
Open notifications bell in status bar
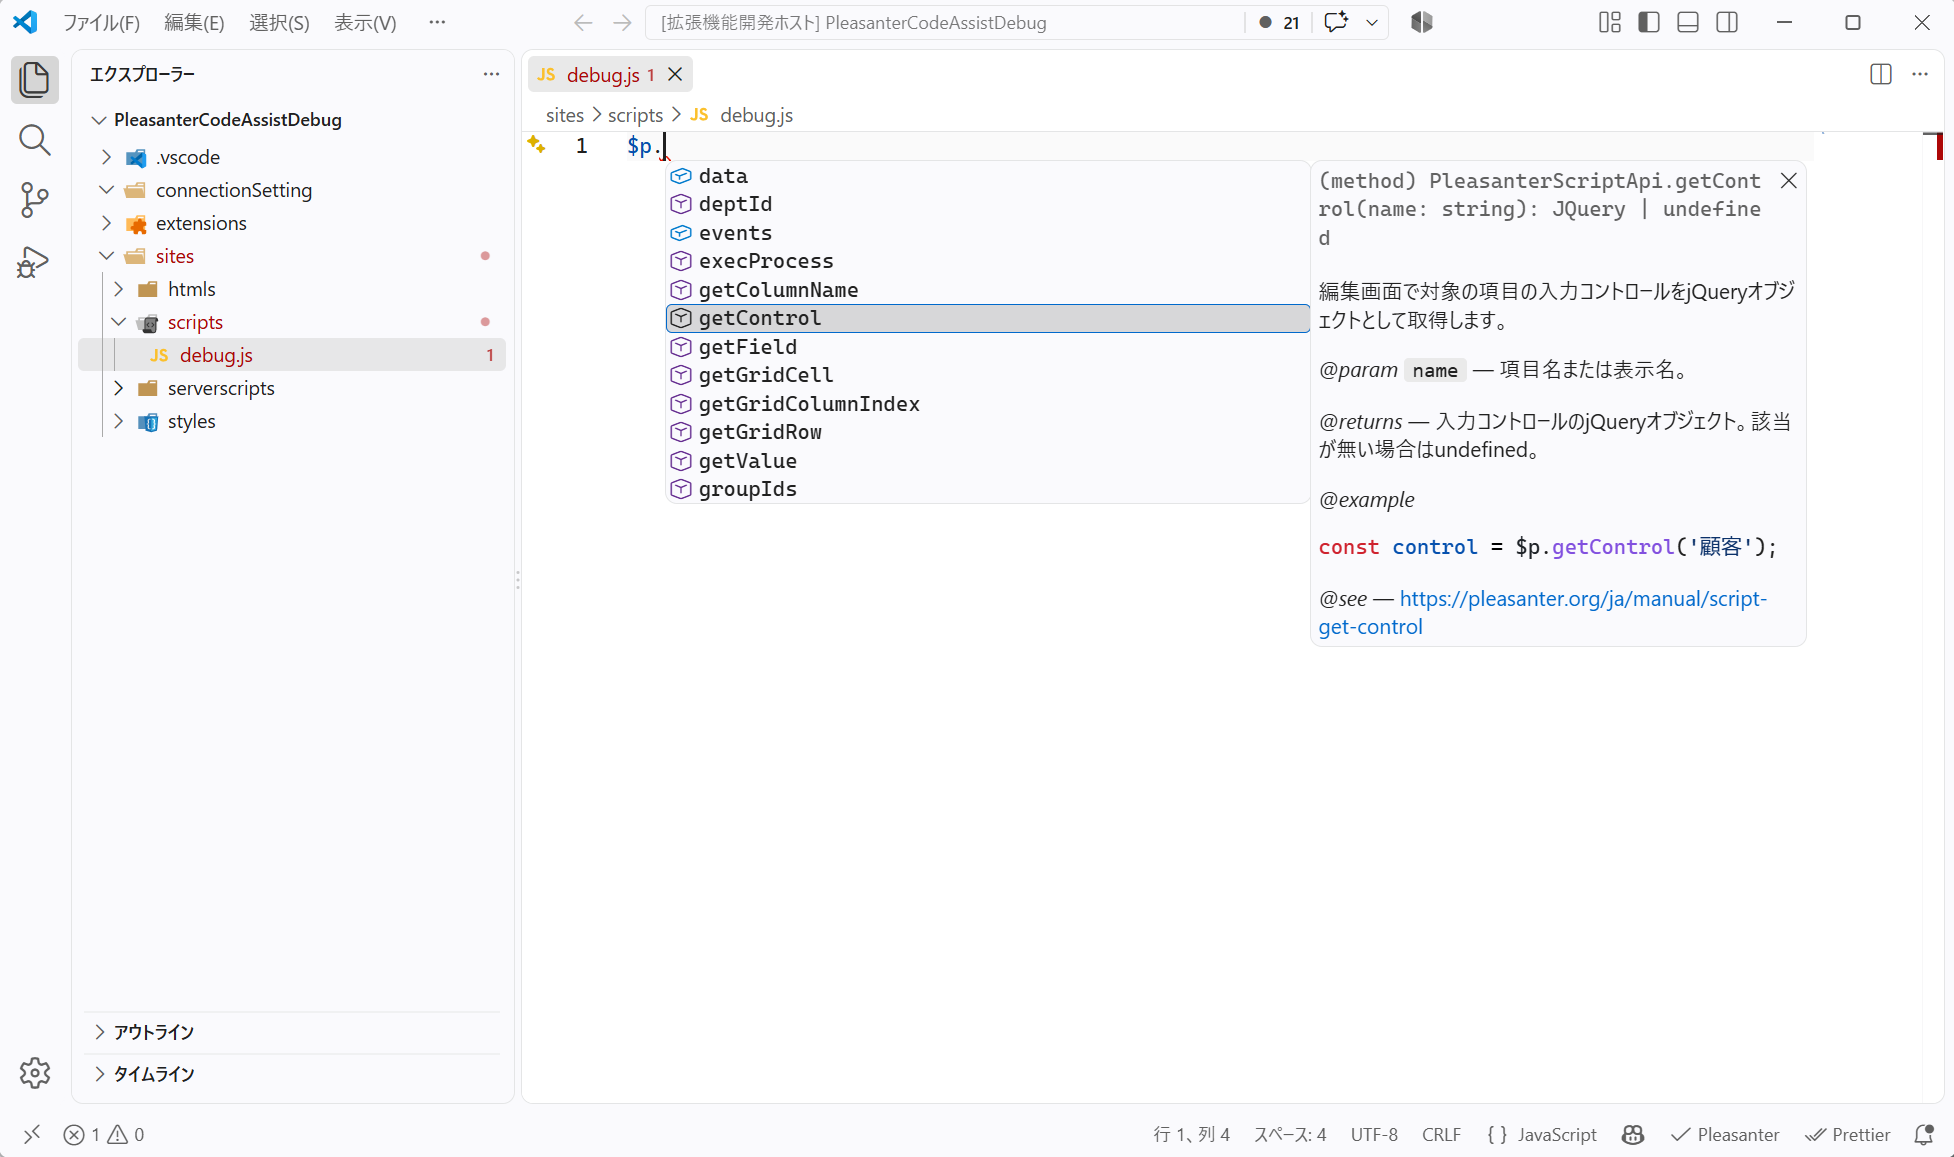(1923, 1134)
